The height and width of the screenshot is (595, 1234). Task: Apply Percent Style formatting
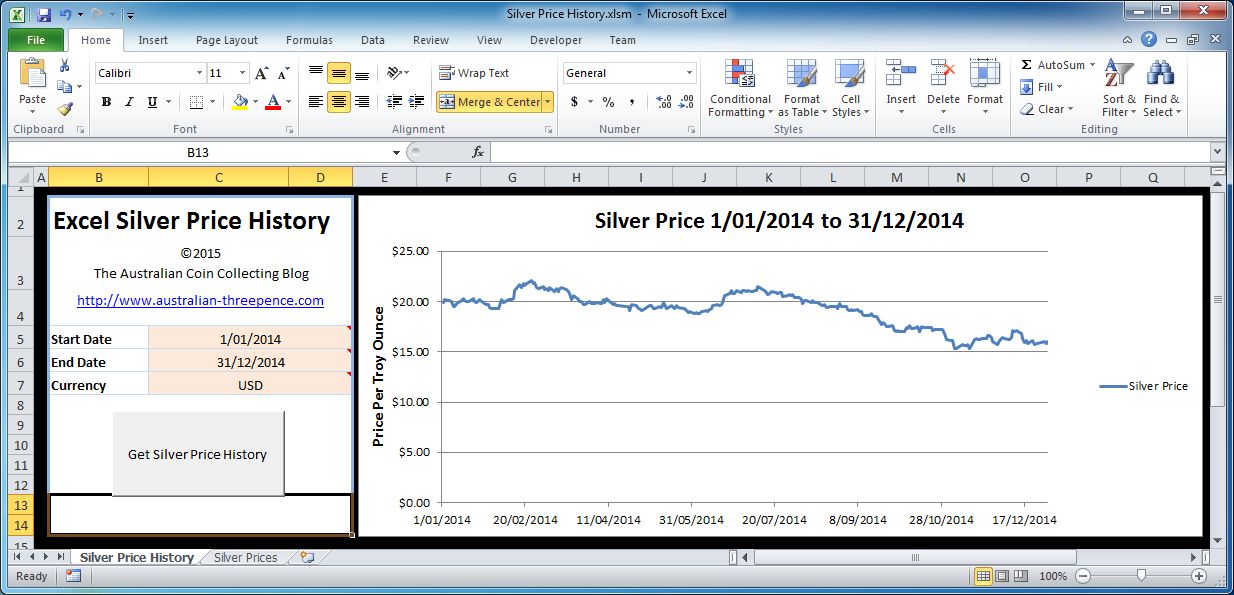pos(607,102)
